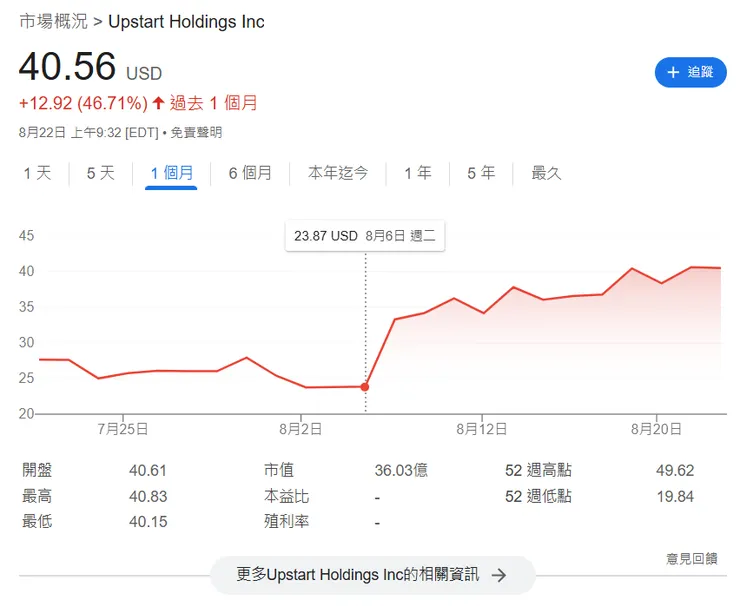The image size is (740, 606).
Task: Click the 8月2日 axis label
Action: 301,429
